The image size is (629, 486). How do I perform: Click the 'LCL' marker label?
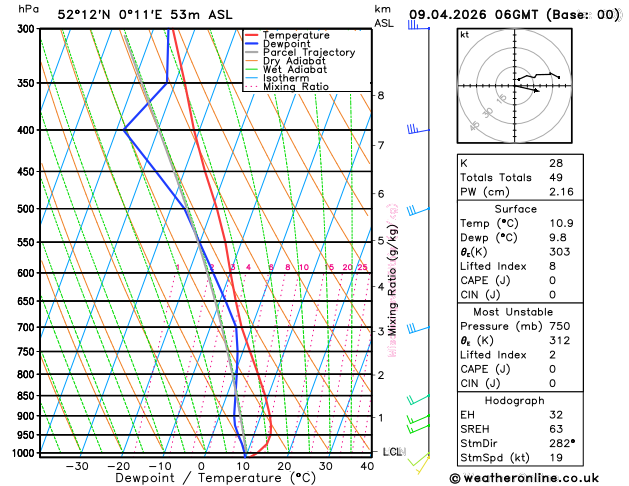pos(394,452)
